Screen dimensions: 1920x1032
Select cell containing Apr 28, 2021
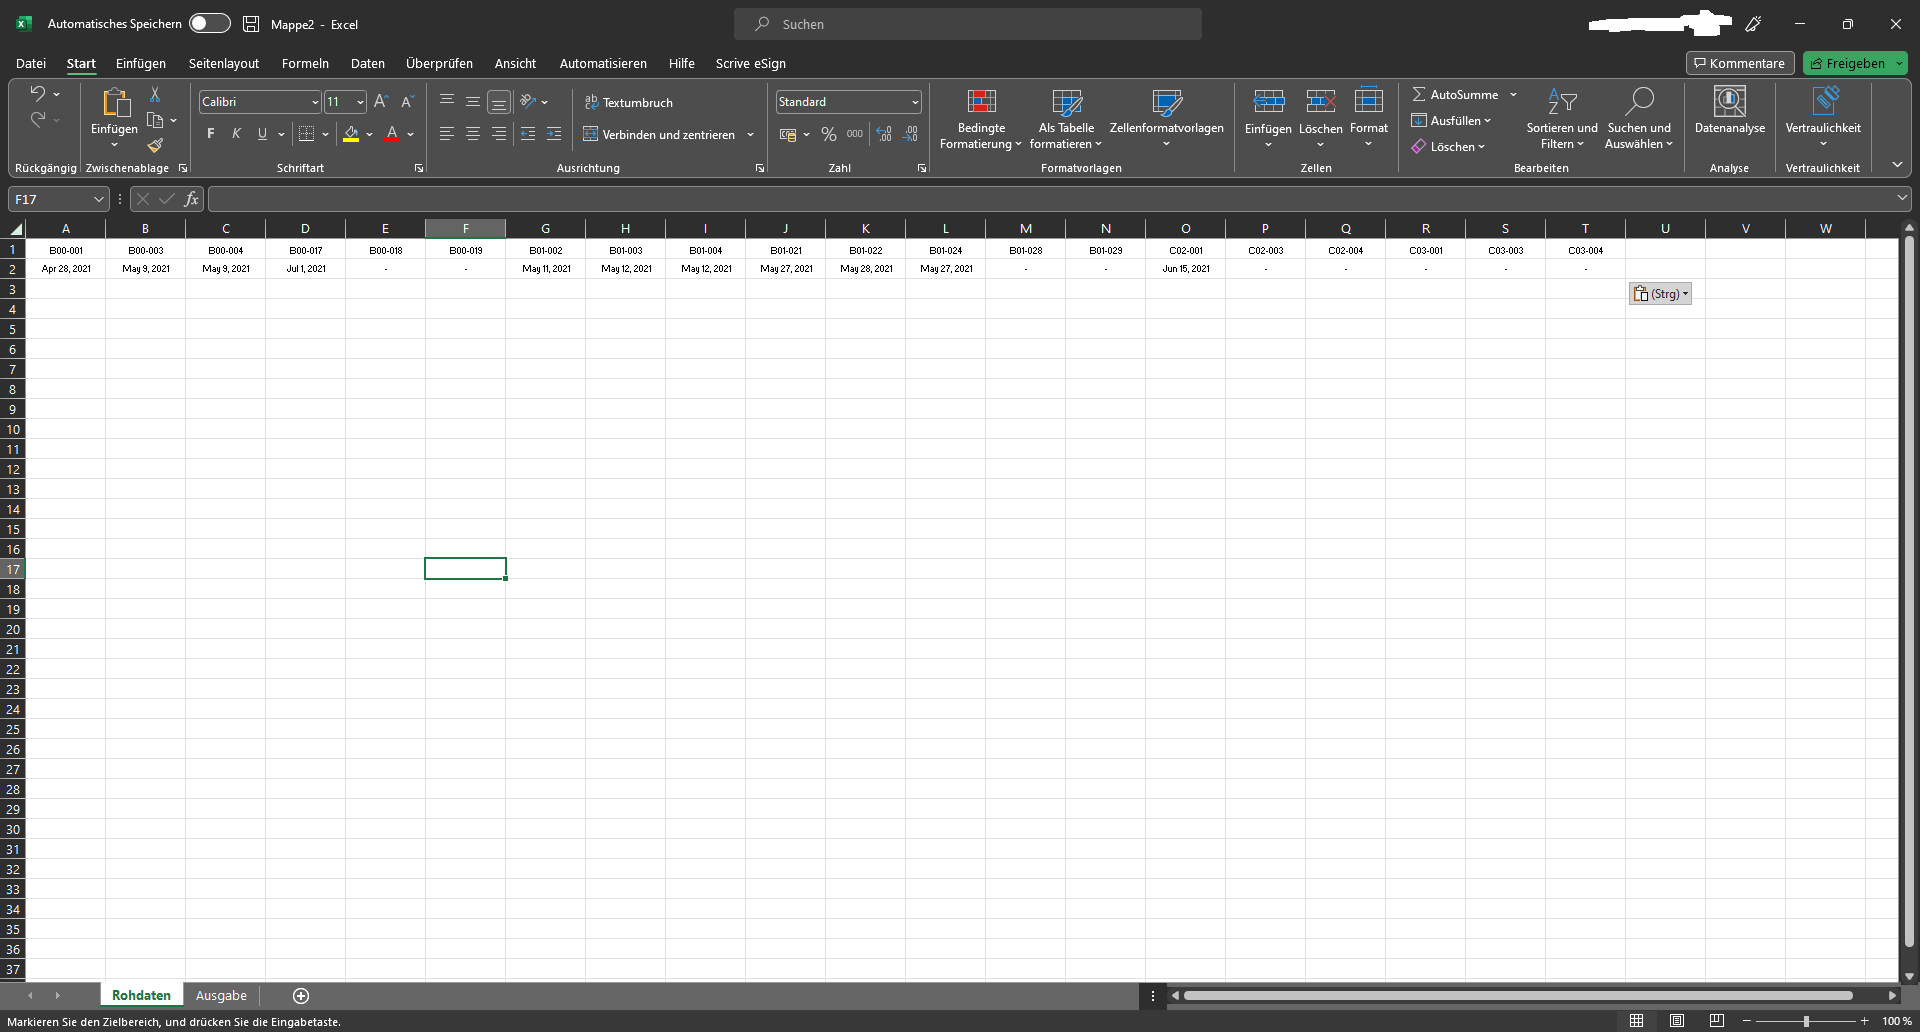[66, 269]
